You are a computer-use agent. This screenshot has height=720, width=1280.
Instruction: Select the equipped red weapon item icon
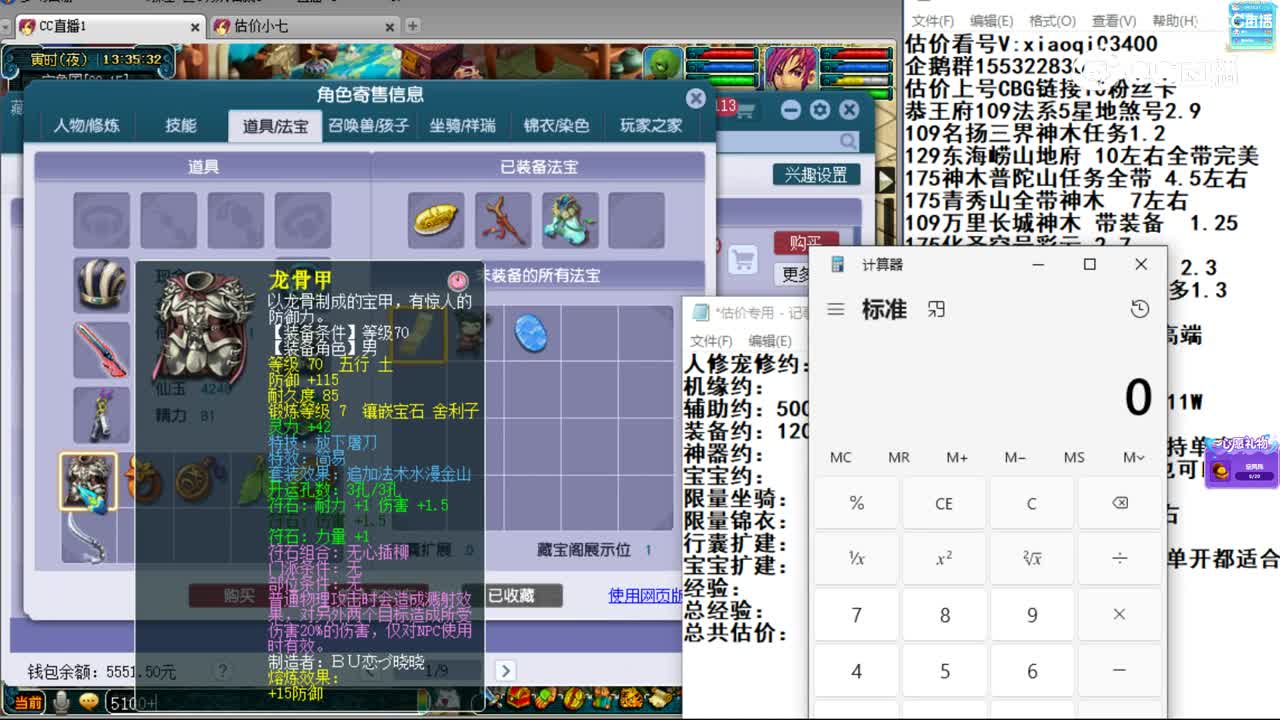(x=101, y=350)
